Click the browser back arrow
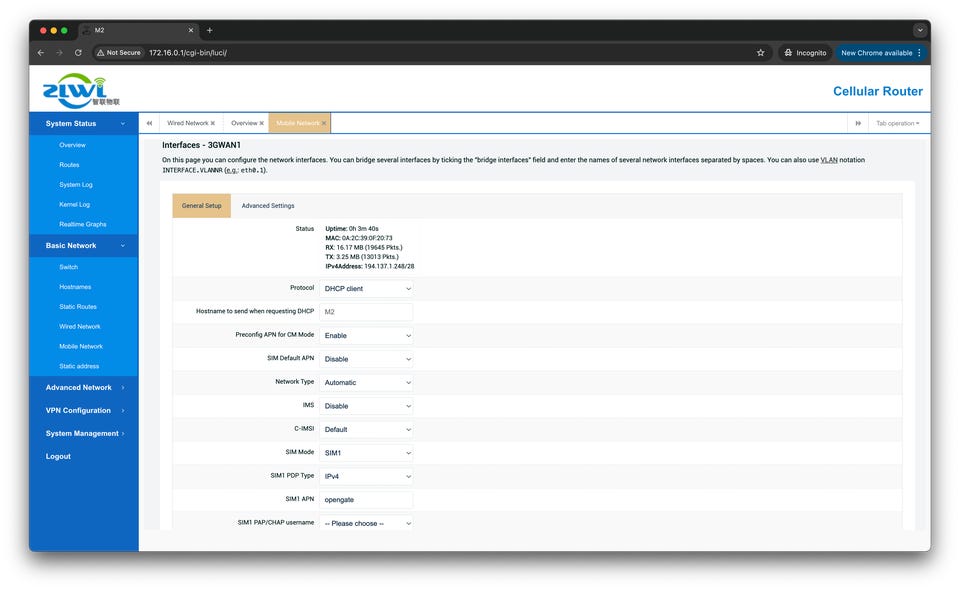This screenshot has height=590, width=960. 41,53
